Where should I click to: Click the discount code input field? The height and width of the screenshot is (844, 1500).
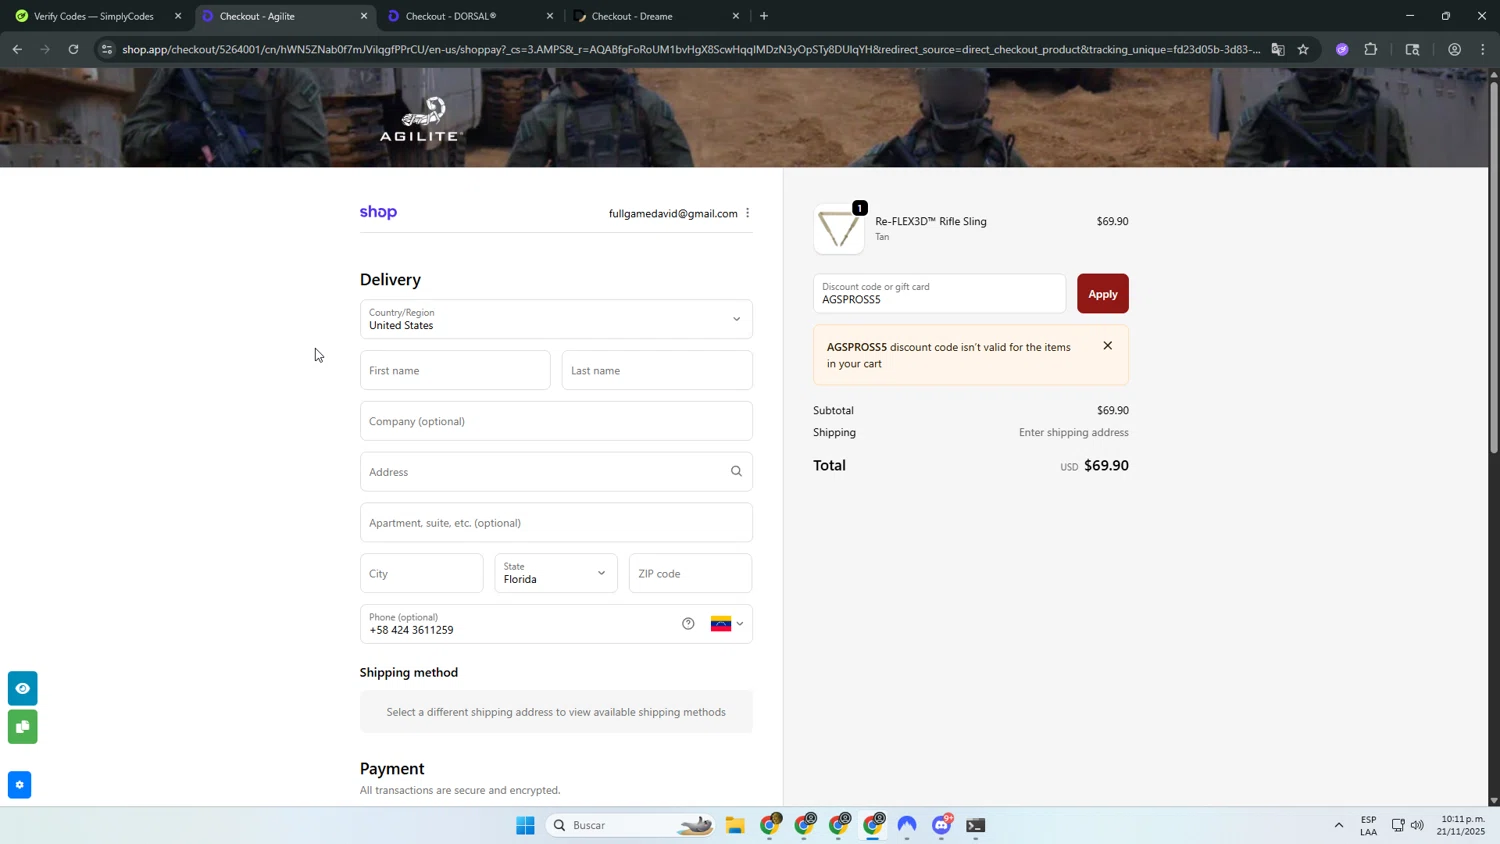[x=939, y=294]
